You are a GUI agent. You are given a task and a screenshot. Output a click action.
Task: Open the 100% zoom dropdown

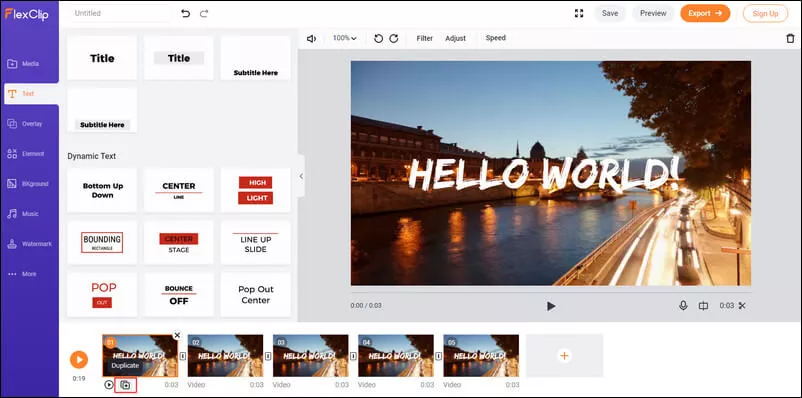(344, 38)
